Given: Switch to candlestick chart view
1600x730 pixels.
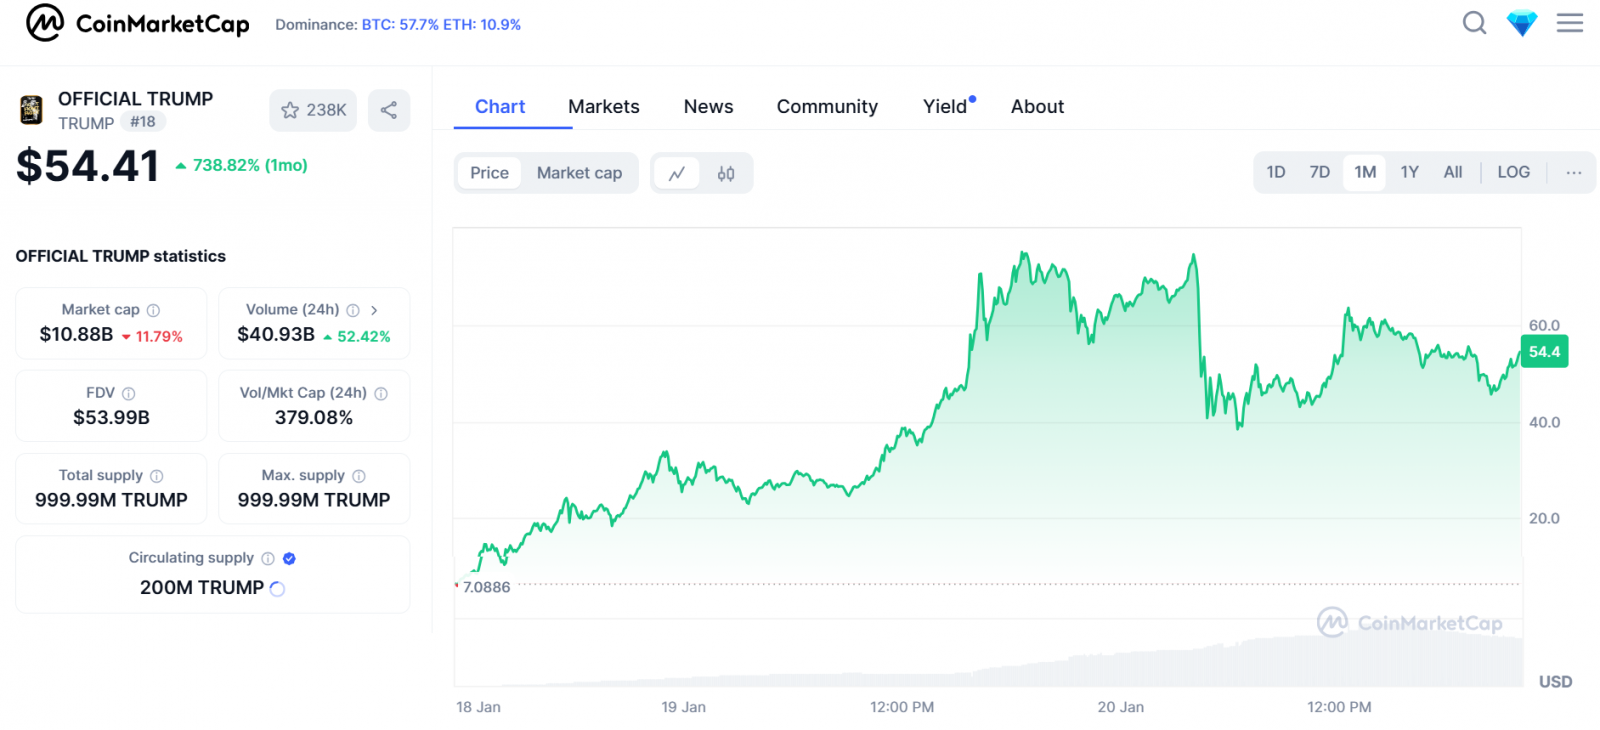Looking at the screenshot, I should coord(726,173).
